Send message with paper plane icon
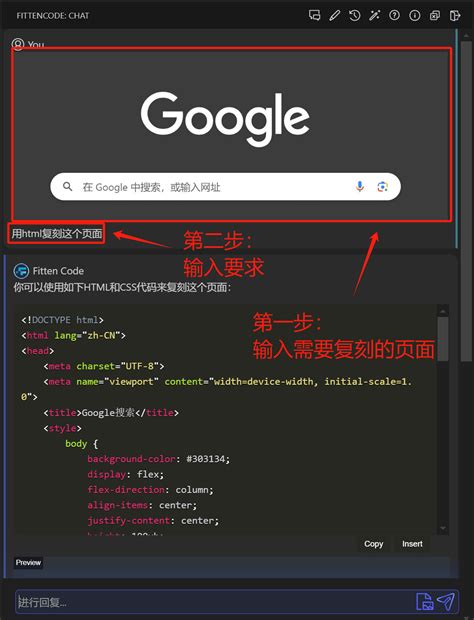Screen dimensions: 474x620 [446, 601]
